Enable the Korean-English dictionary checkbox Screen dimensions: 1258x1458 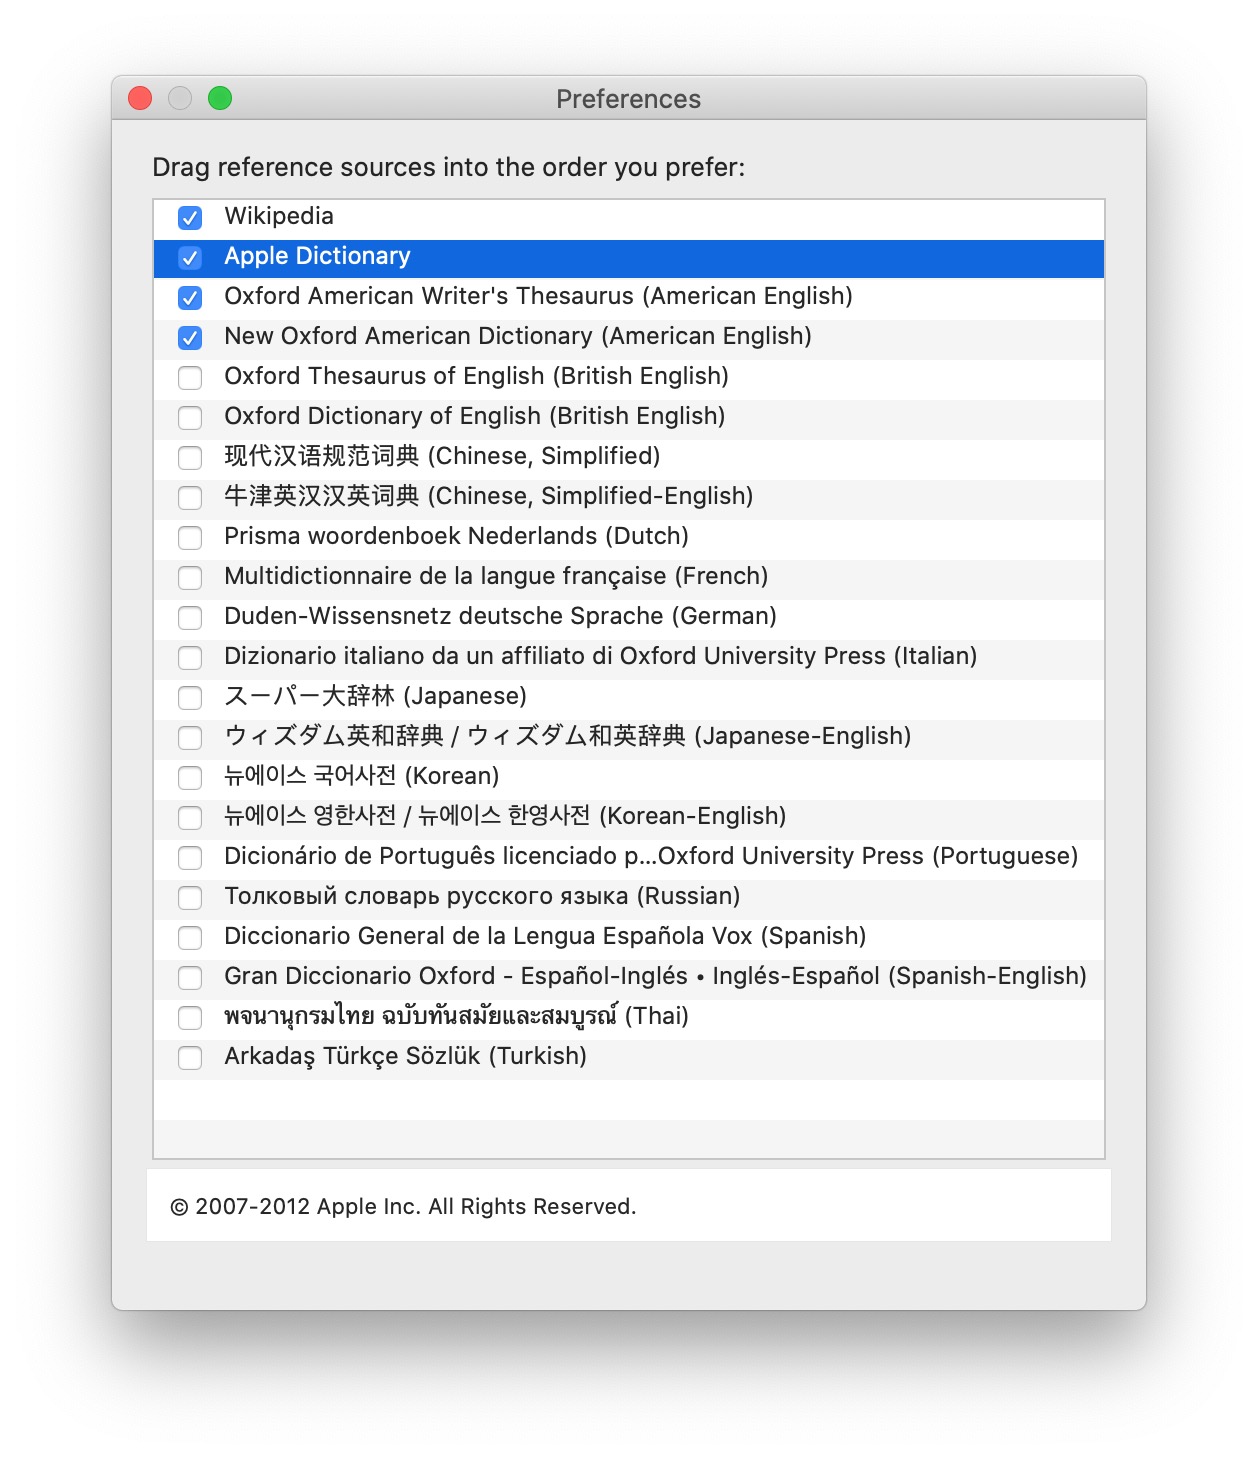[190, 817]
